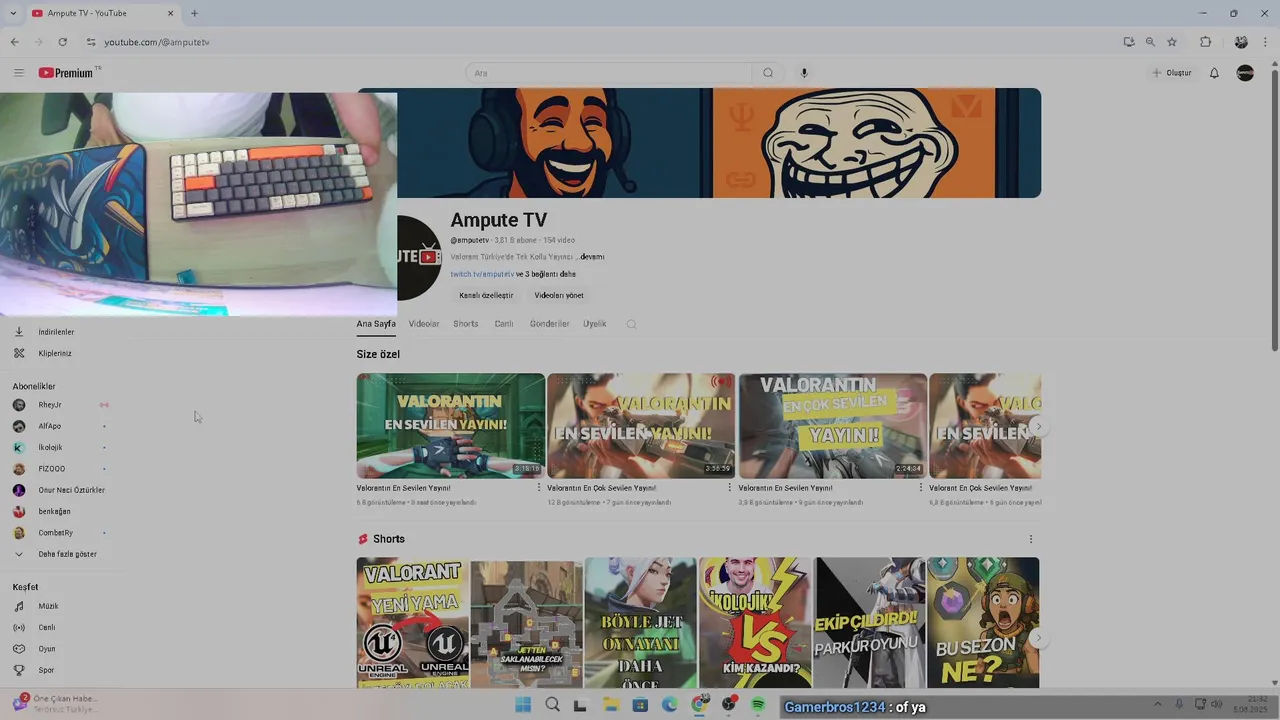Screen dimensions: 1280x720
Task: Show next videos in Size özel carousel
Action: [1039, 426]
